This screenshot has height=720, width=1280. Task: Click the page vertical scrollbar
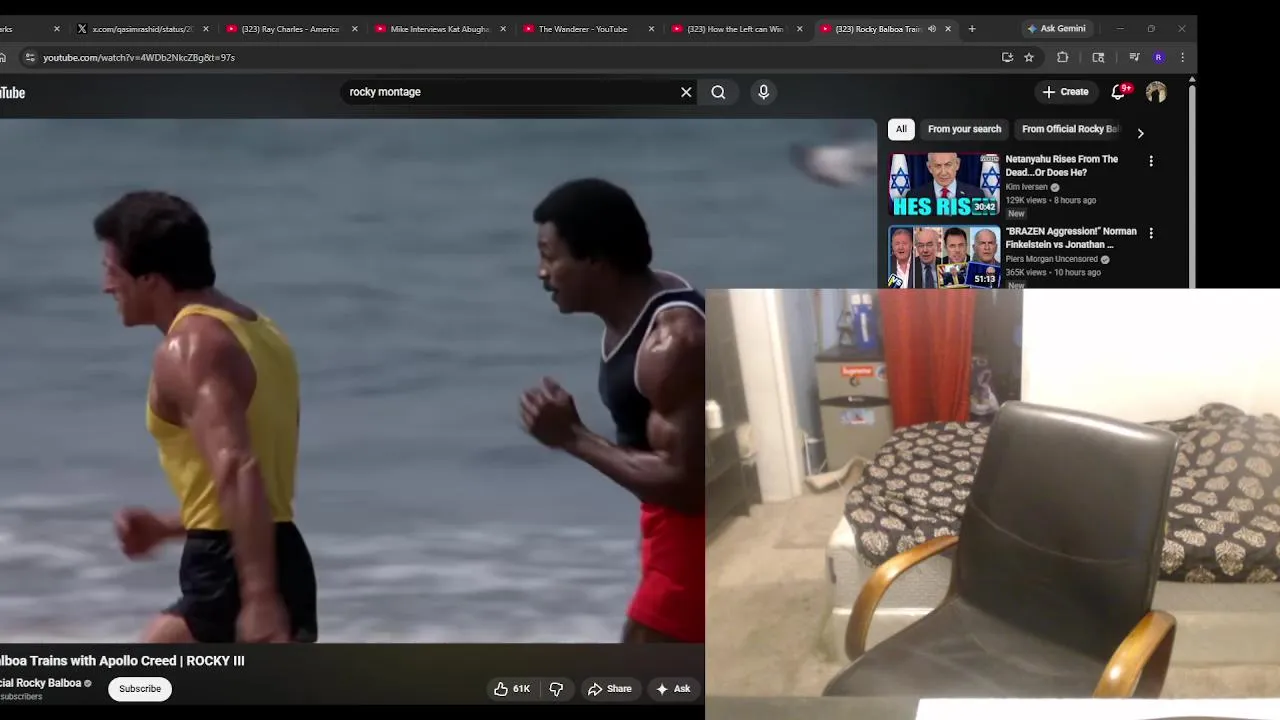click(1191, 185)
